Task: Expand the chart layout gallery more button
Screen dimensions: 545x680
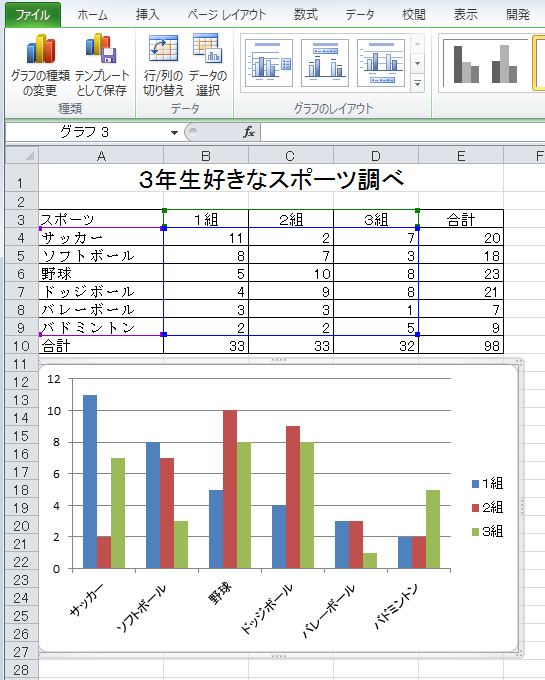Action: click(x=417, y=83)
